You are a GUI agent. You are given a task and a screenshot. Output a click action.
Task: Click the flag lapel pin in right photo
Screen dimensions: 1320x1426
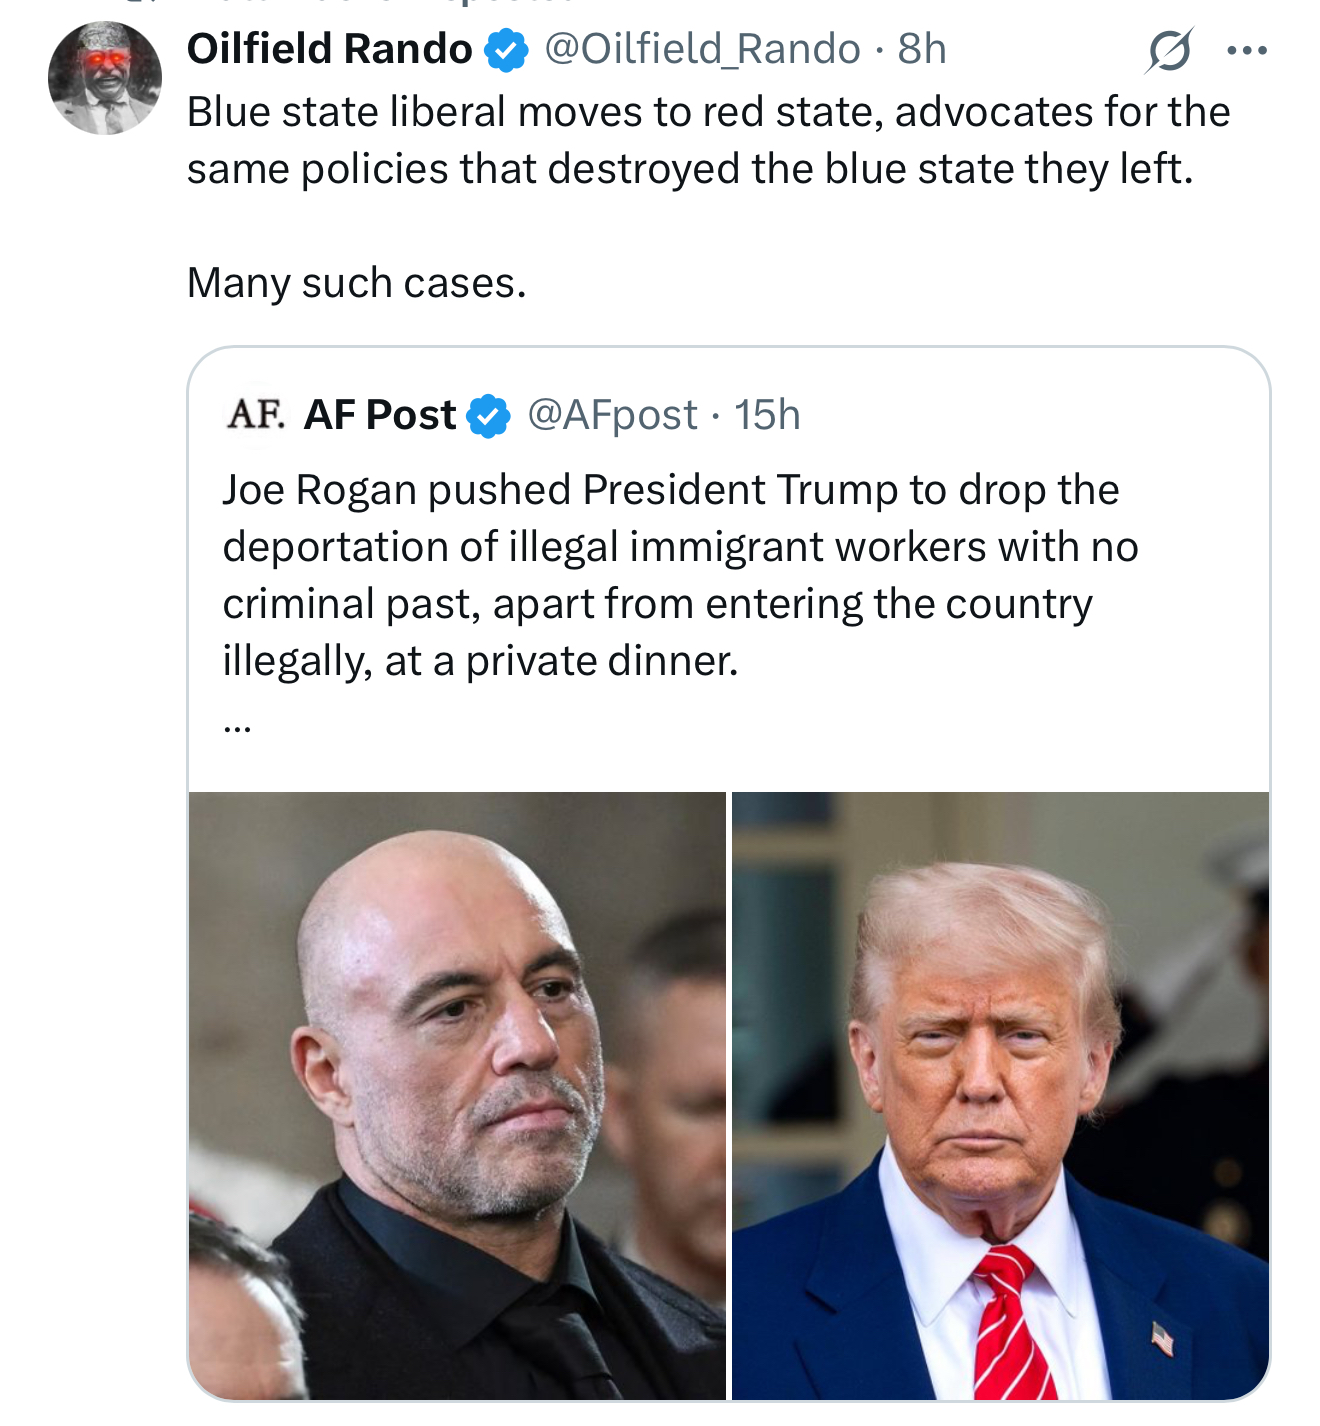pyautogui.click(x=1162, y=1338)
